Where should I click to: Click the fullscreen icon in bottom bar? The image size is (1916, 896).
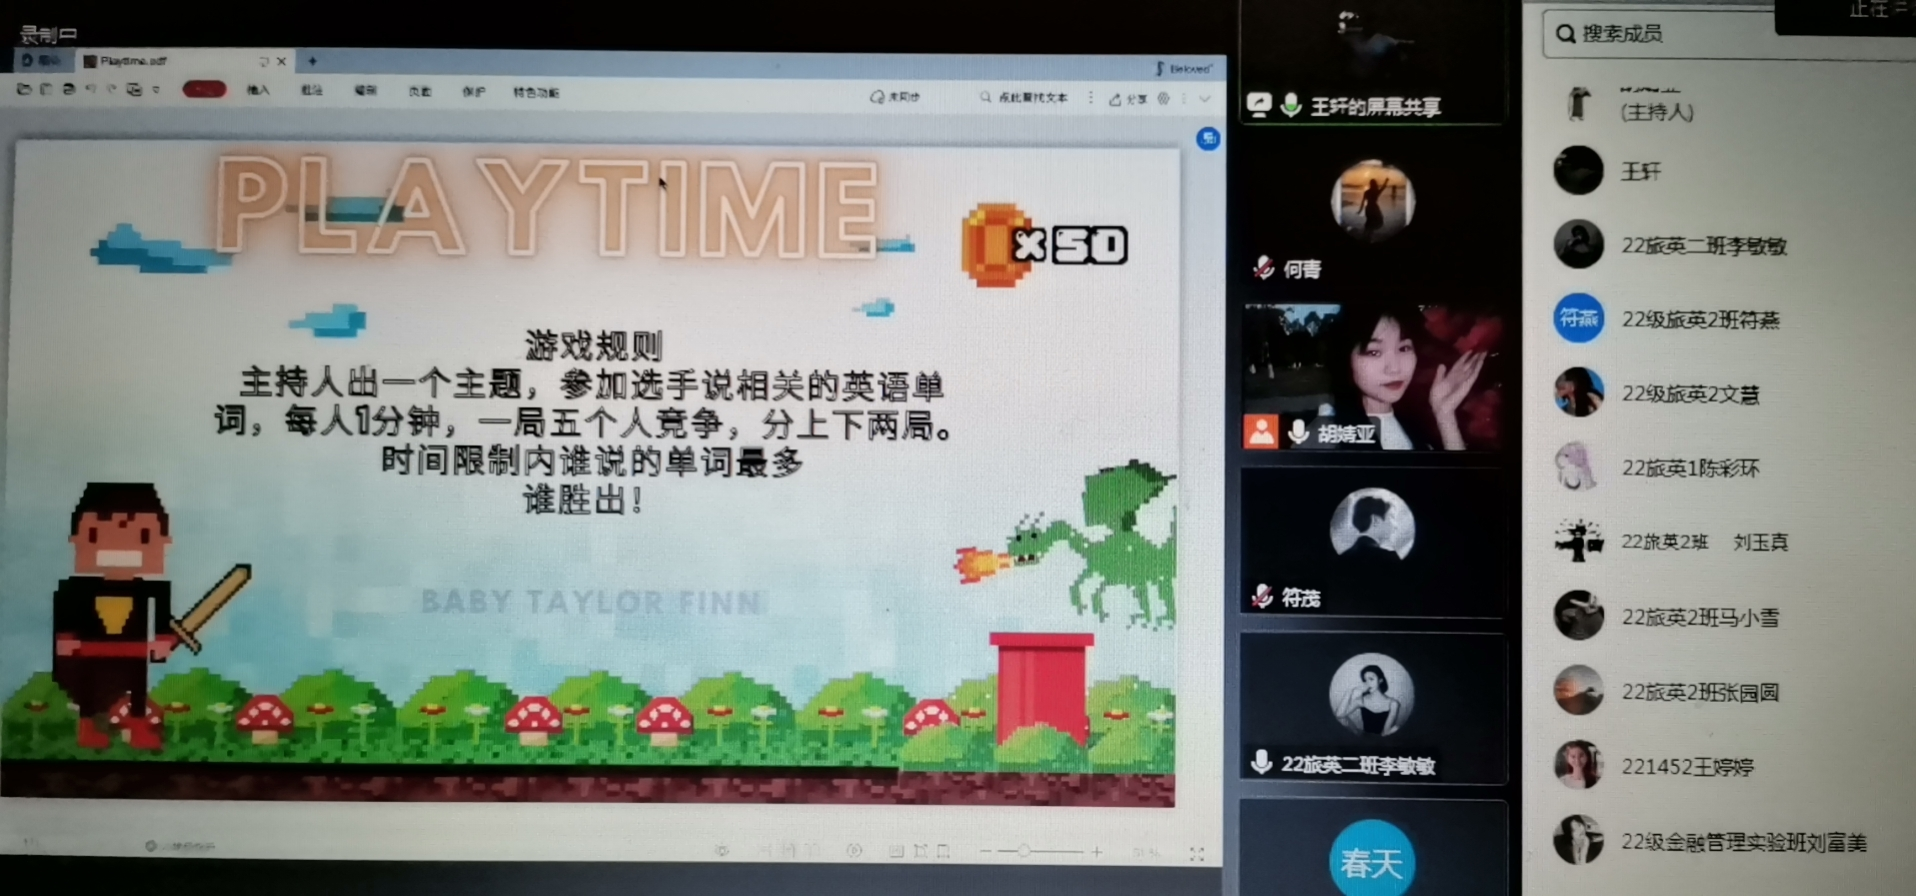[1197, 854]
